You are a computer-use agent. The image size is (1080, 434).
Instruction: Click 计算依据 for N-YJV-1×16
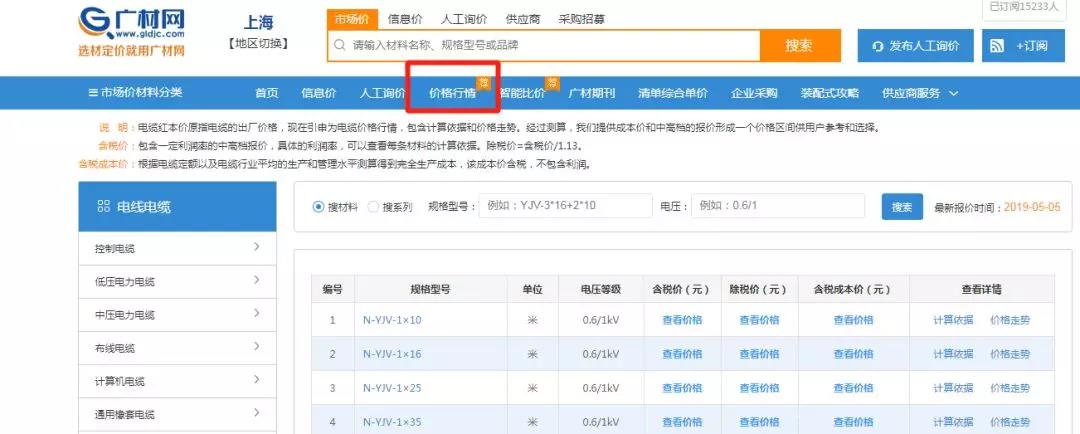953,354
